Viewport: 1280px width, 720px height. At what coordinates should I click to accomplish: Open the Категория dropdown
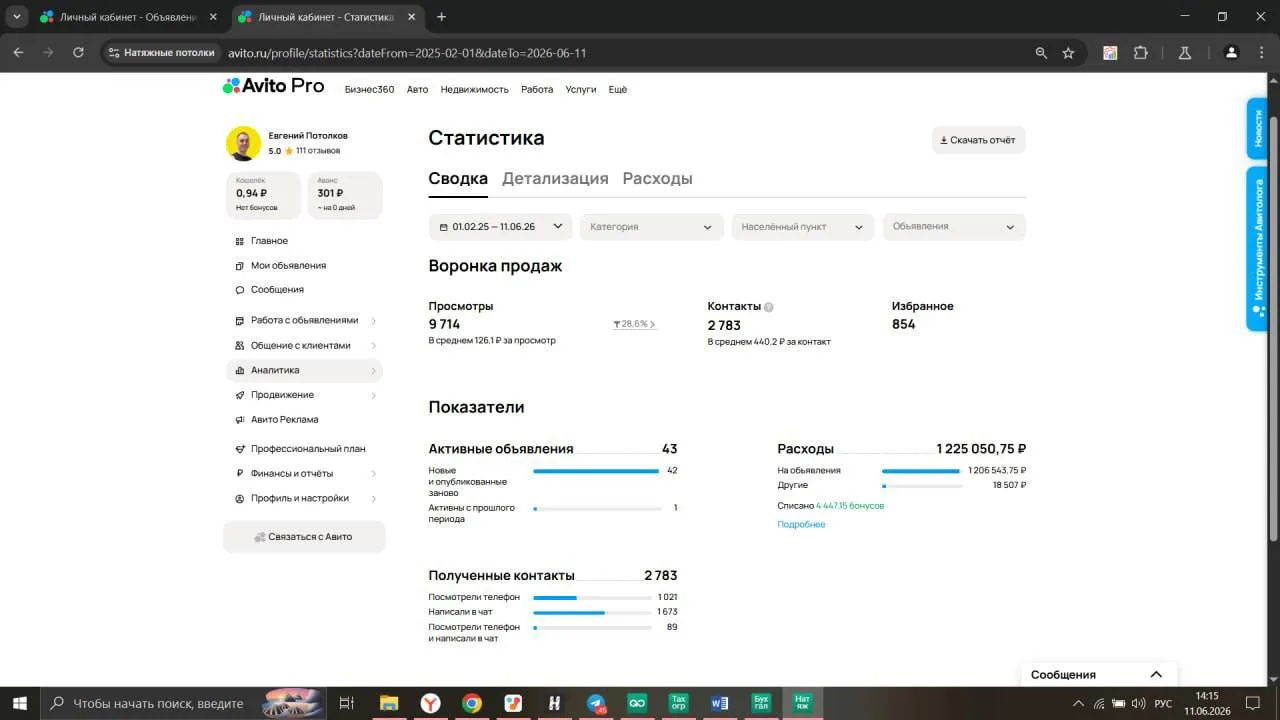pyautogui.click(x=651, y=227)
